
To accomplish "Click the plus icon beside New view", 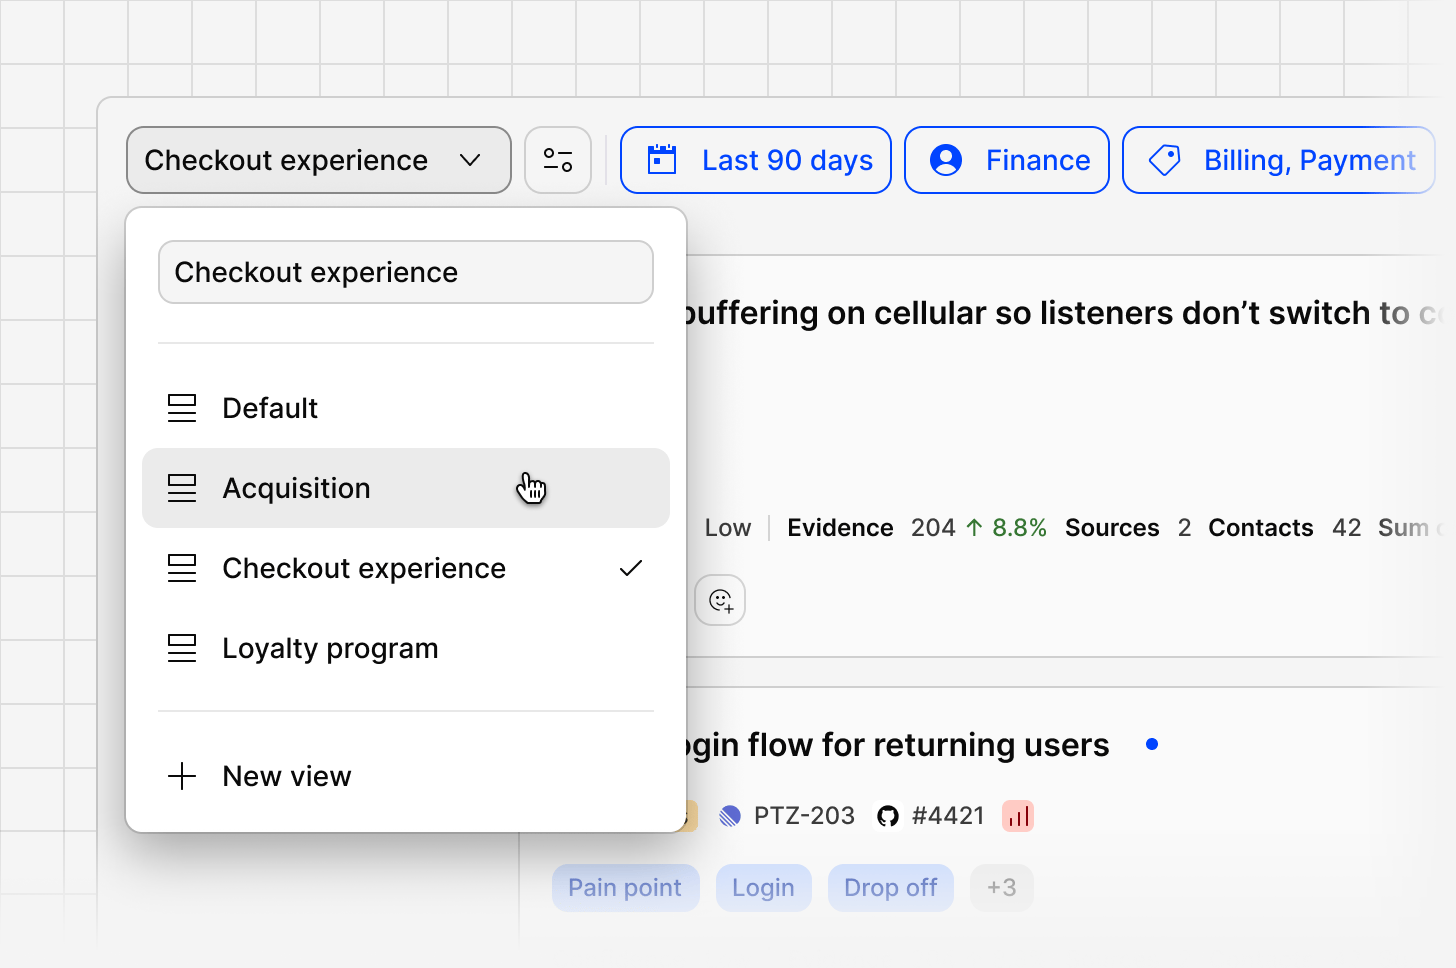I will [x=182, y=776].
